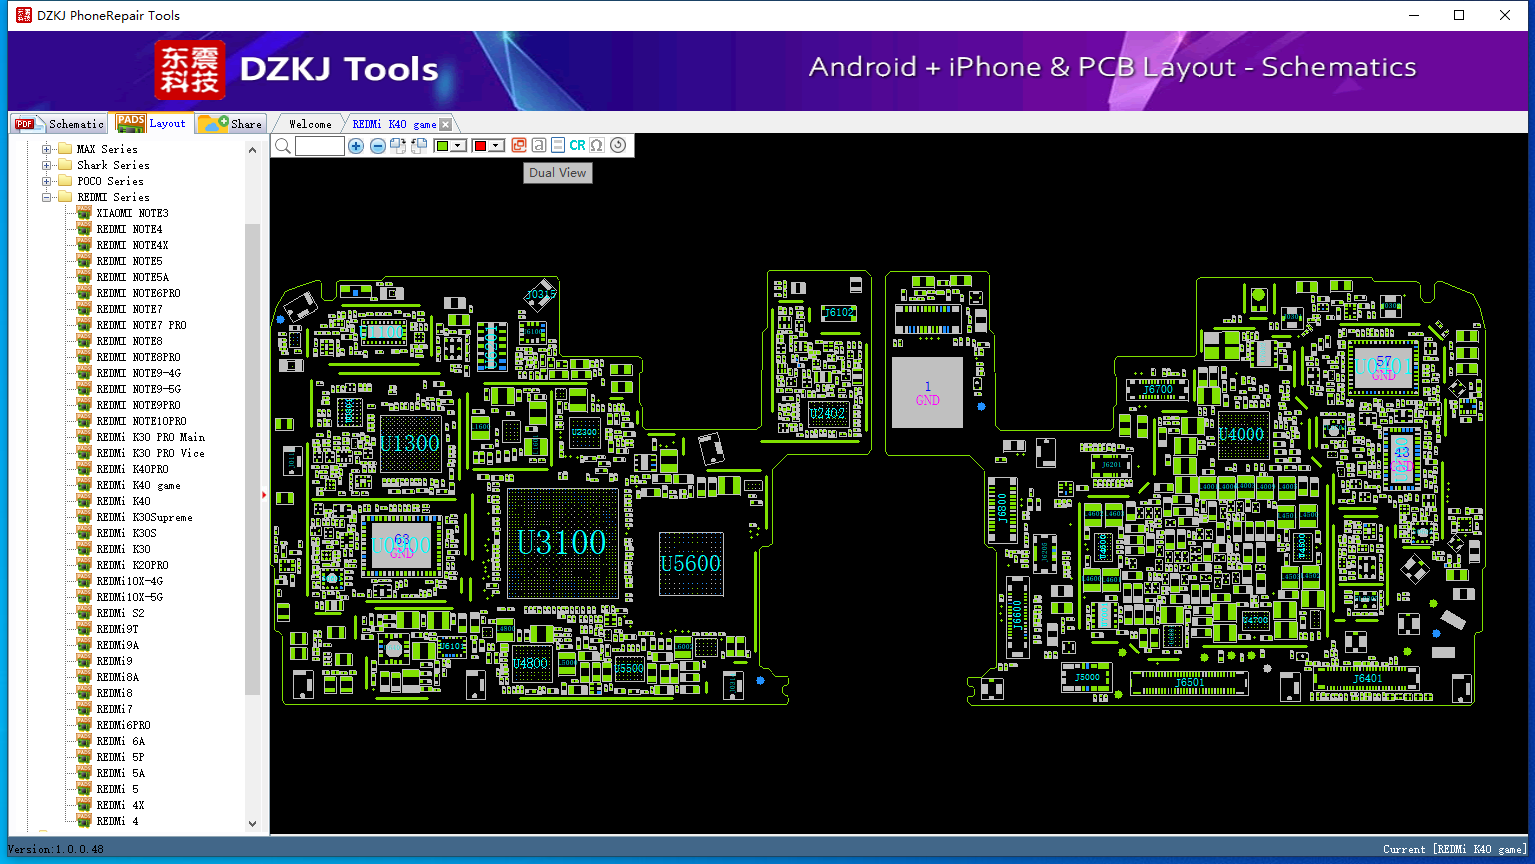The width and height of the screenshot is (1535, 864).
Task: Open the green color dropdown arrow
Action: (x=459, y=146)
